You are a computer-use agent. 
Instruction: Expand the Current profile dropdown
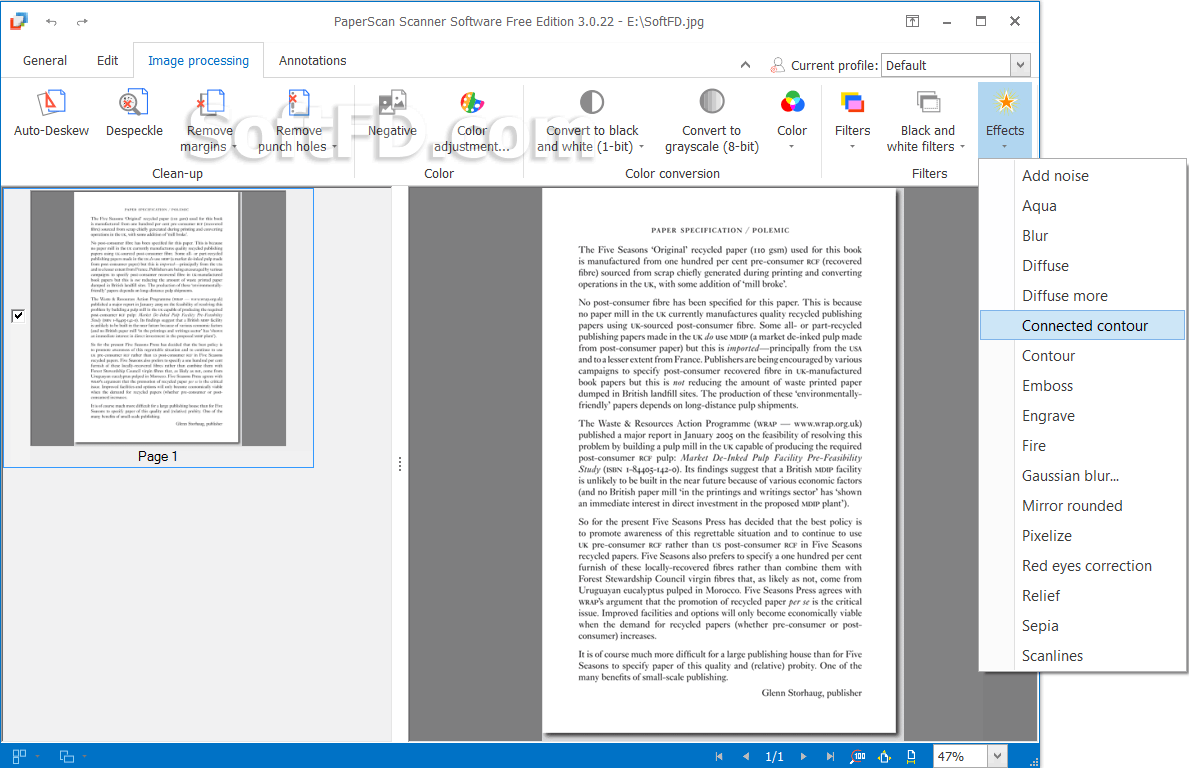pos(1021,65)
